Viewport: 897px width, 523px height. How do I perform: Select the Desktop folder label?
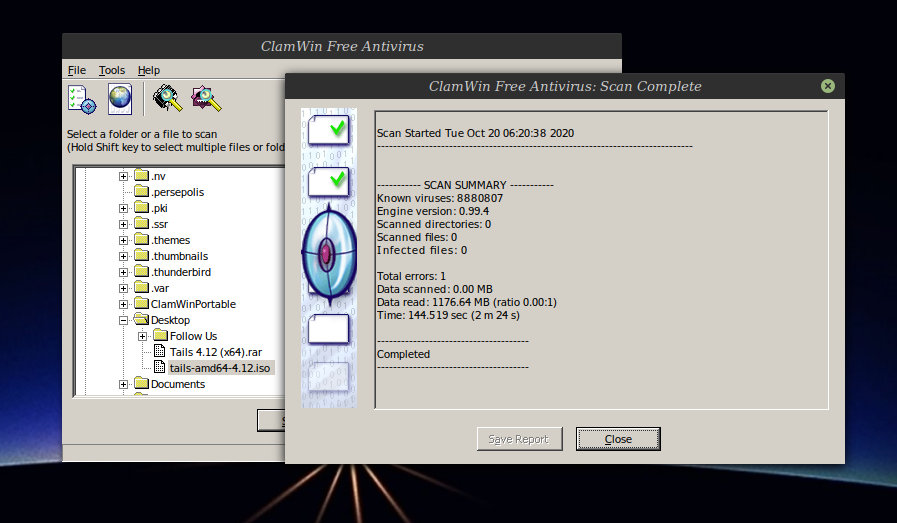(x=170, y=320)
